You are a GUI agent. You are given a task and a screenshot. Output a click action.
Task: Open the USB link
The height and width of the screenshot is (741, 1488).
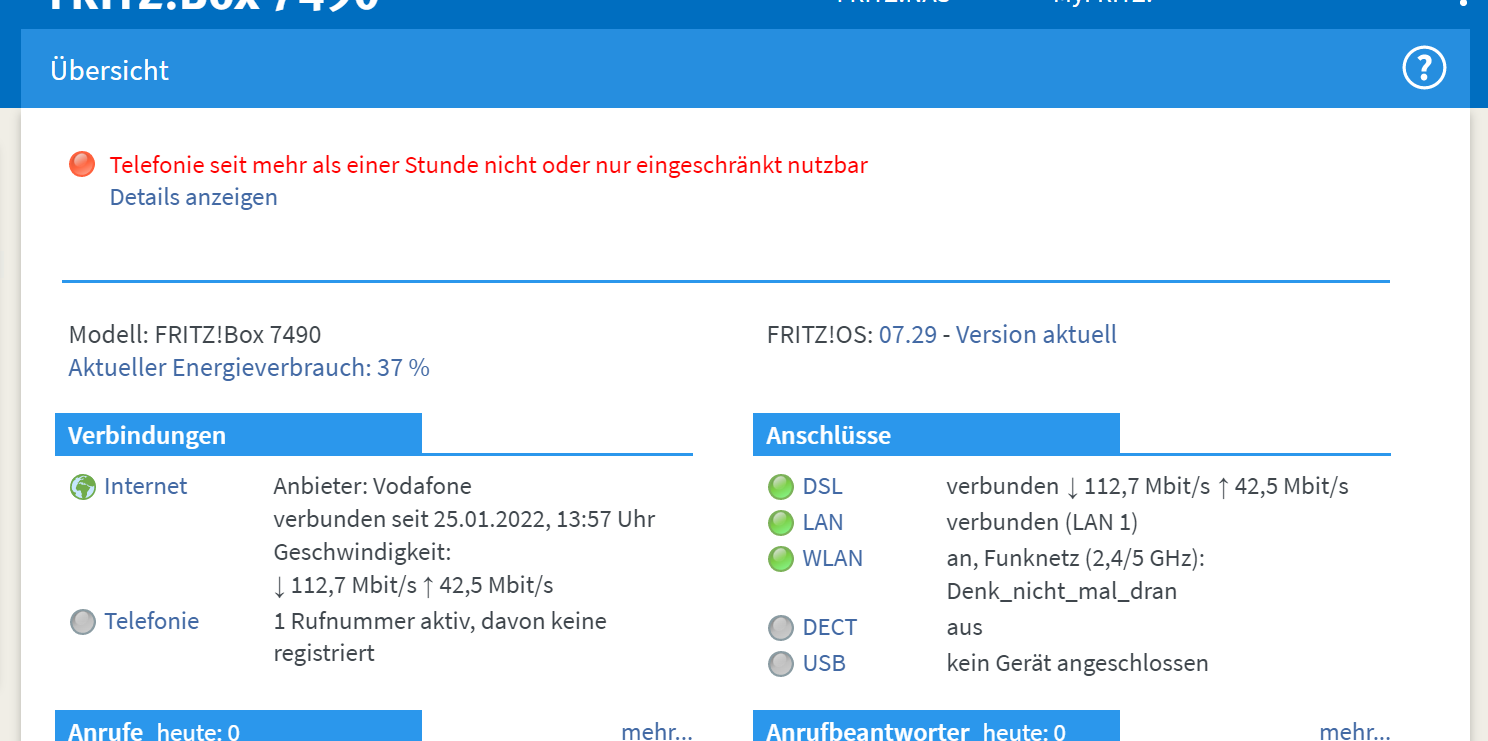point(823,663)
